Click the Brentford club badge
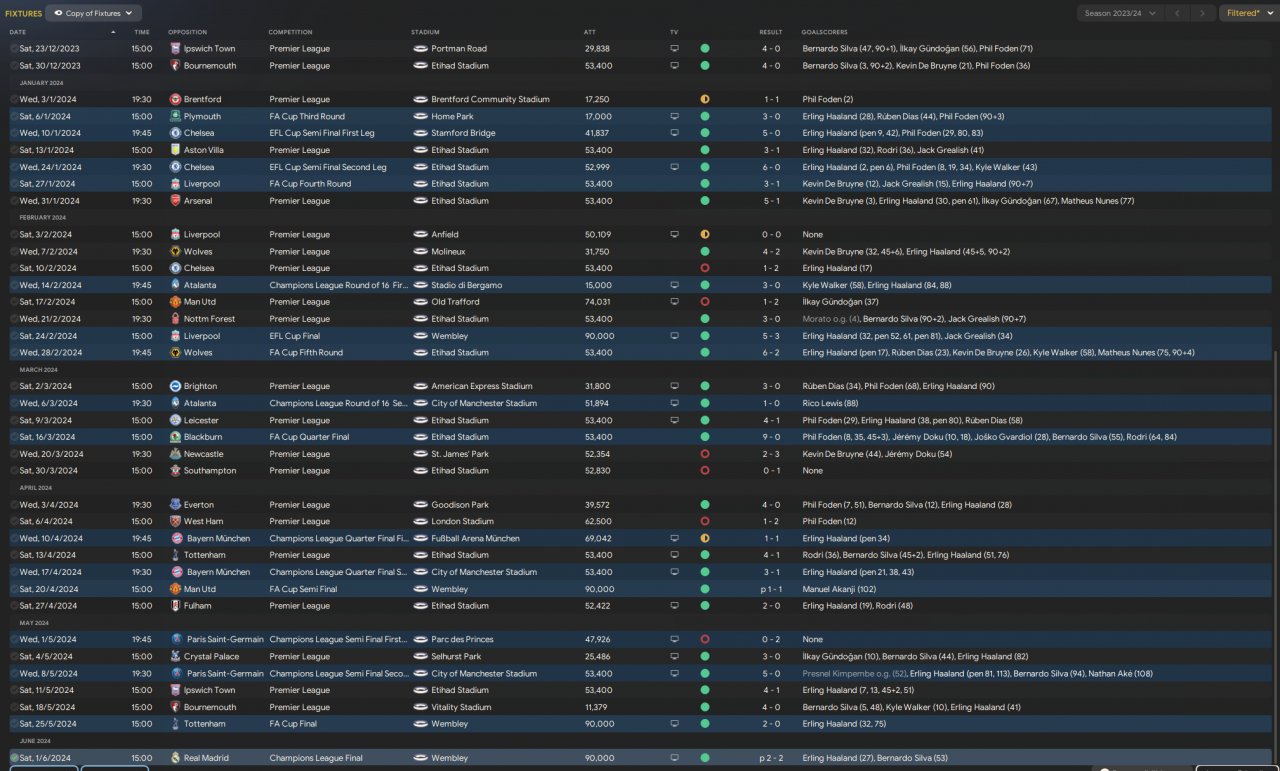The width and height of the screenshot is (1280, 771). [x=175, y=99]
